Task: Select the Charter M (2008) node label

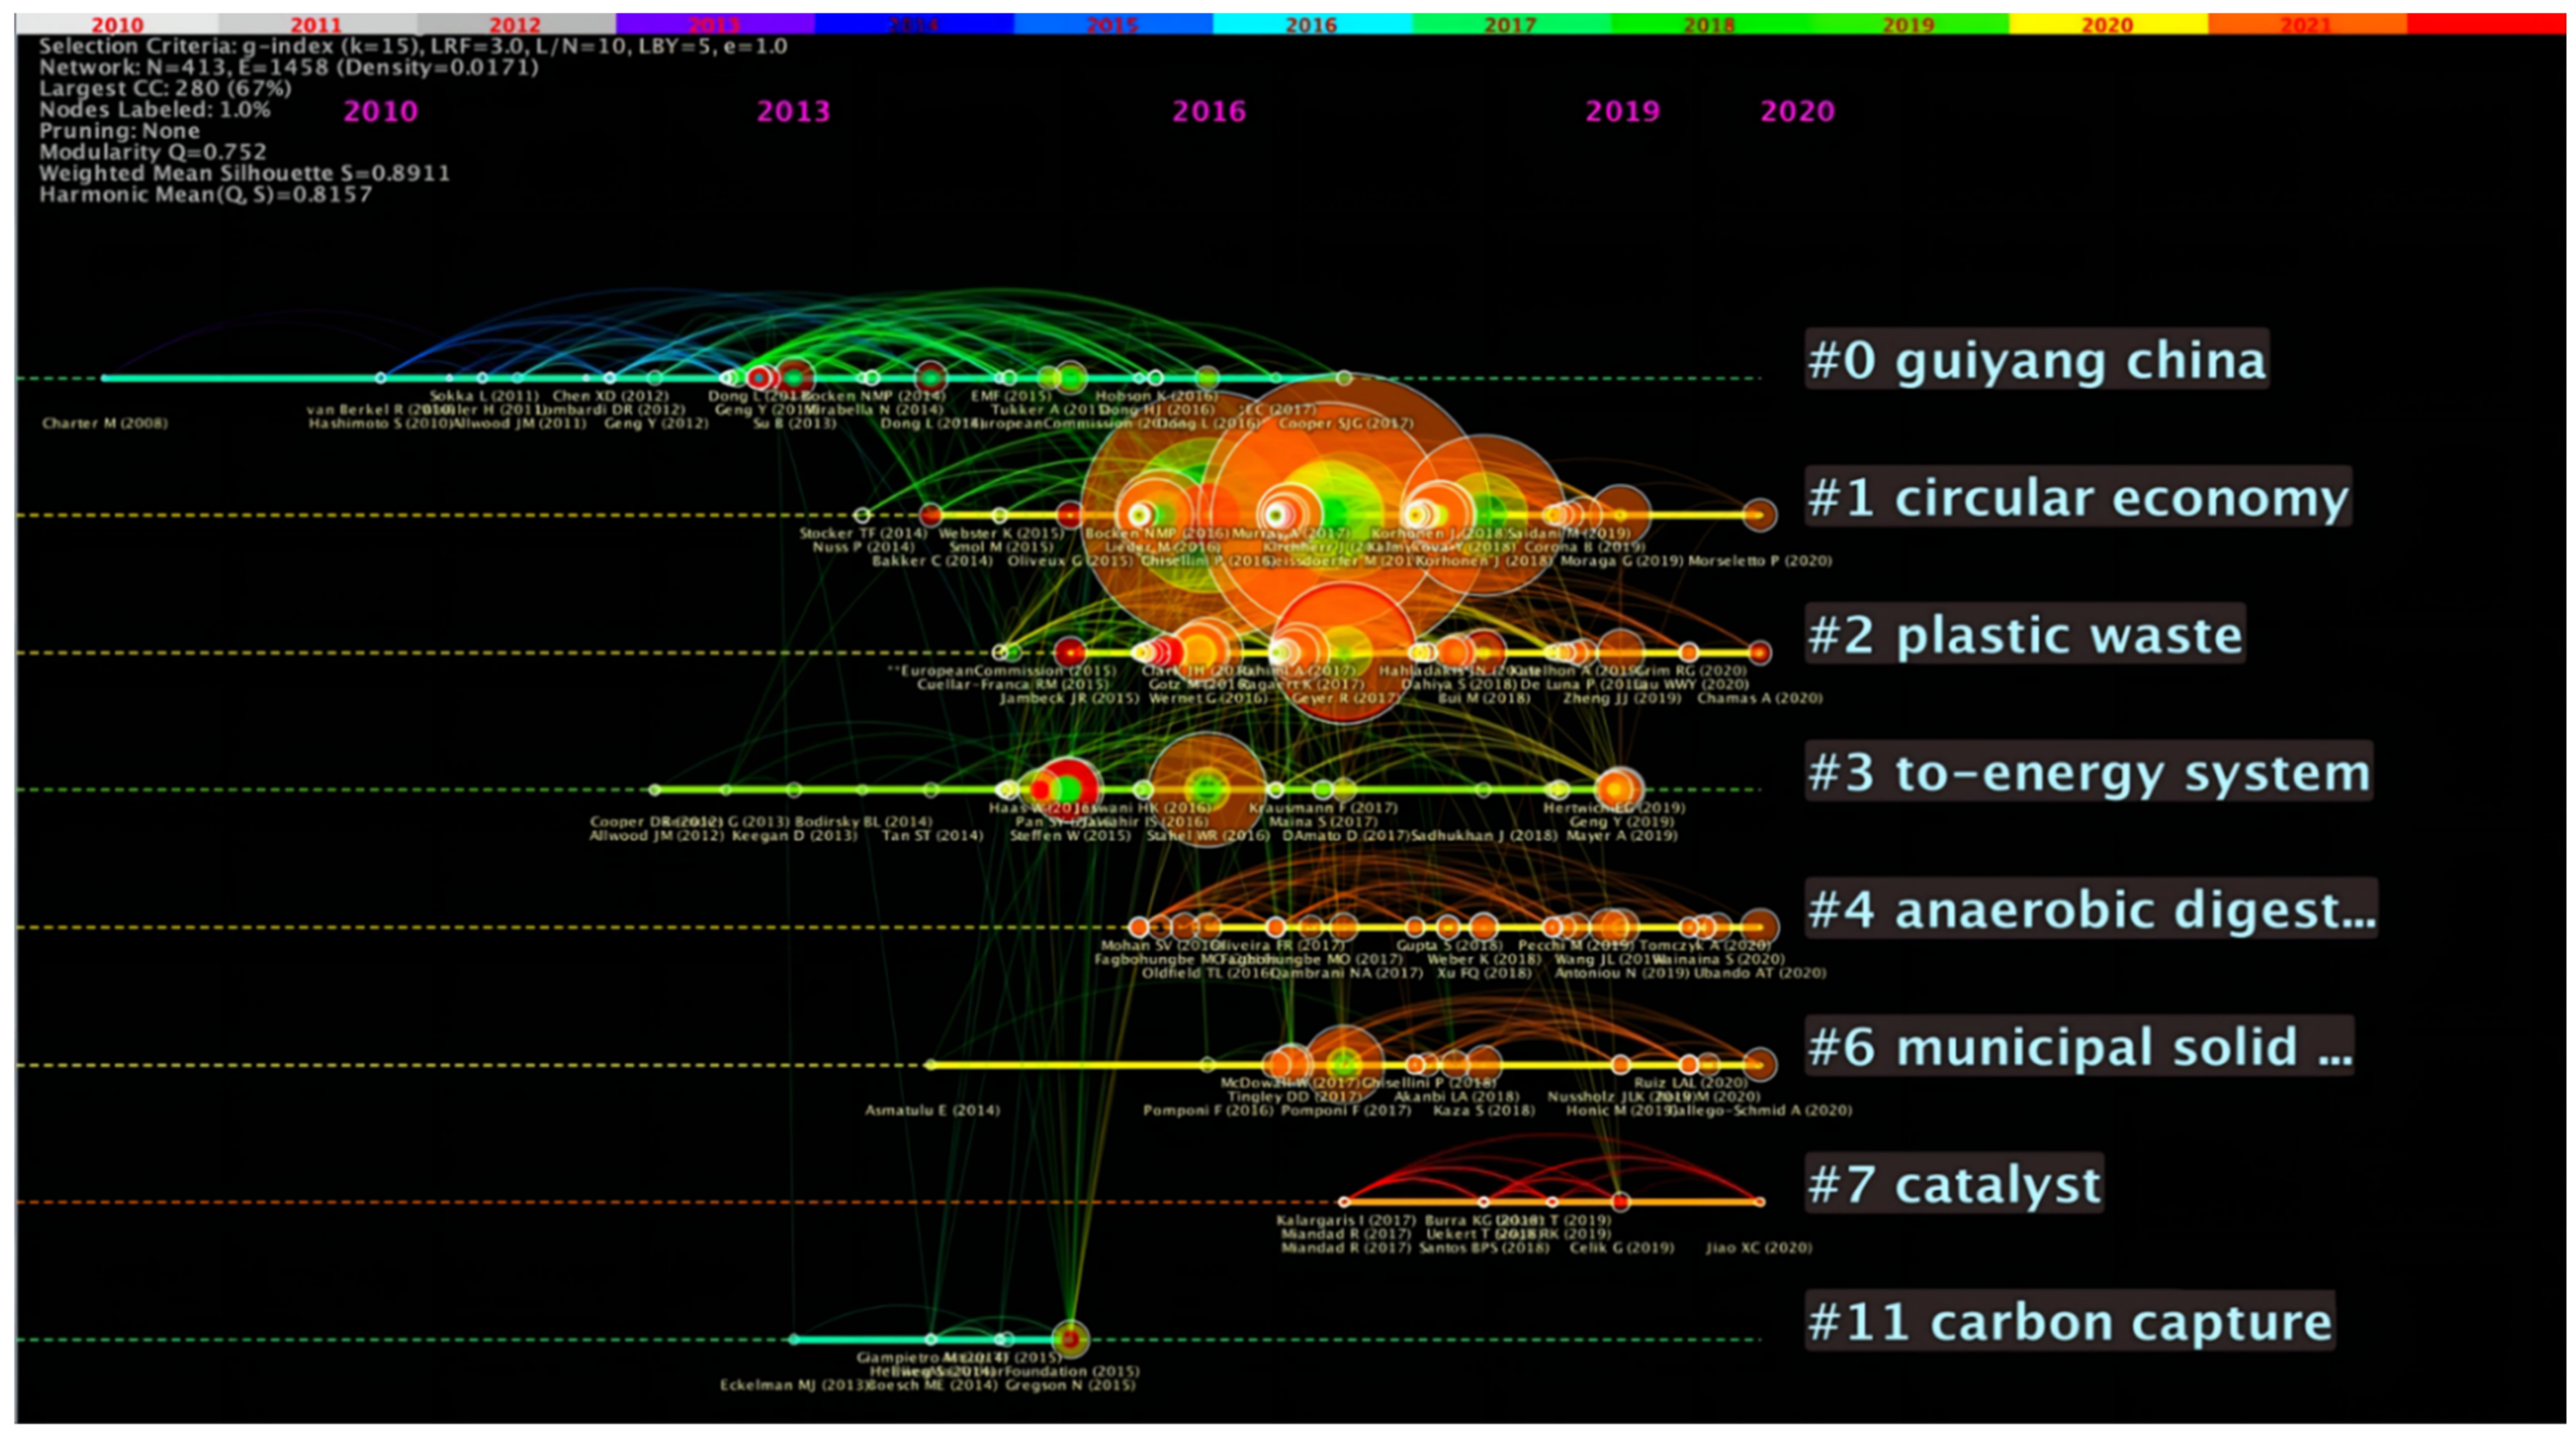Action: [x=105, y=423]
